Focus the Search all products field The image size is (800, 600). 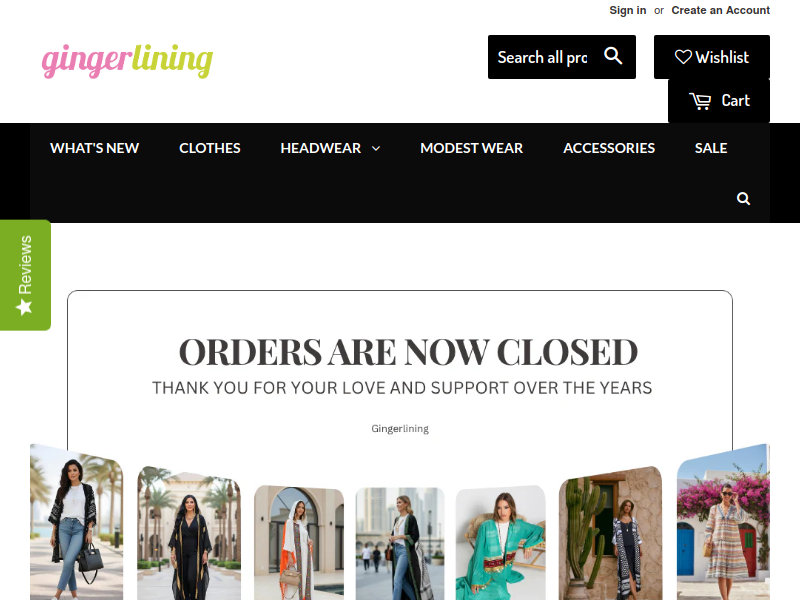tap(543, 57)
